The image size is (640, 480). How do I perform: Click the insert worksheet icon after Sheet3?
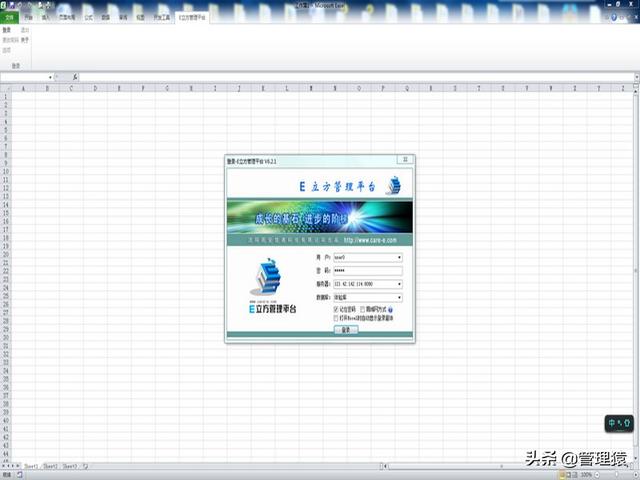[85, 466]
